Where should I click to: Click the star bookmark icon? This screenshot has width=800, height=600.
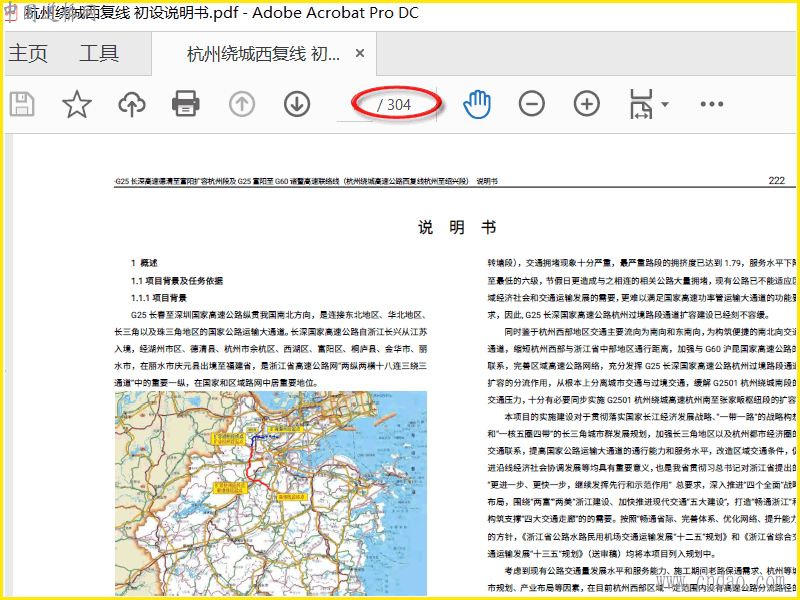coord(77,104)
